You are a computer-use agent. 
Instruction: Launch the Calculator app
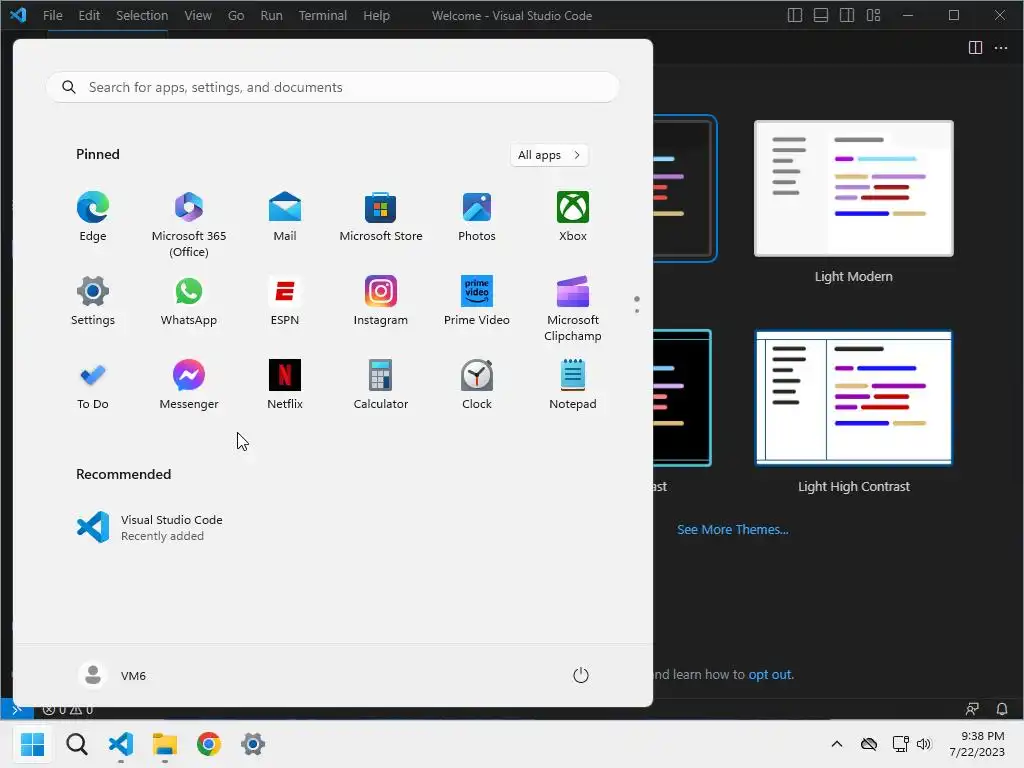click(381, 385)
